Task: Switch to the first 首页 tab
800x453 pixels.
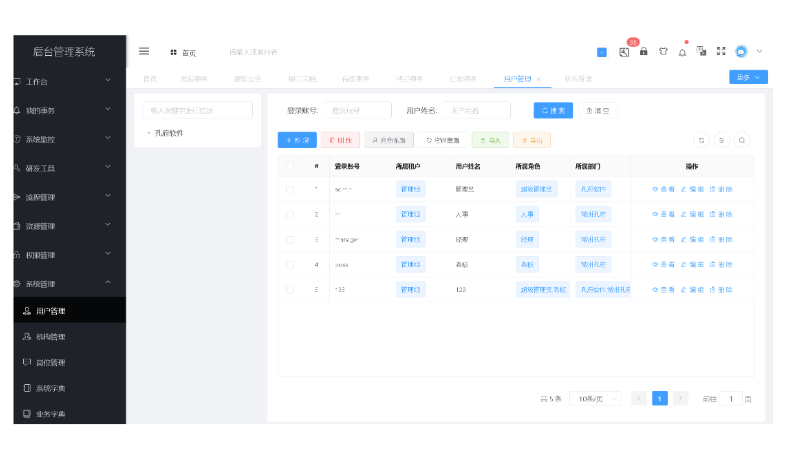Action: (150, 79)
